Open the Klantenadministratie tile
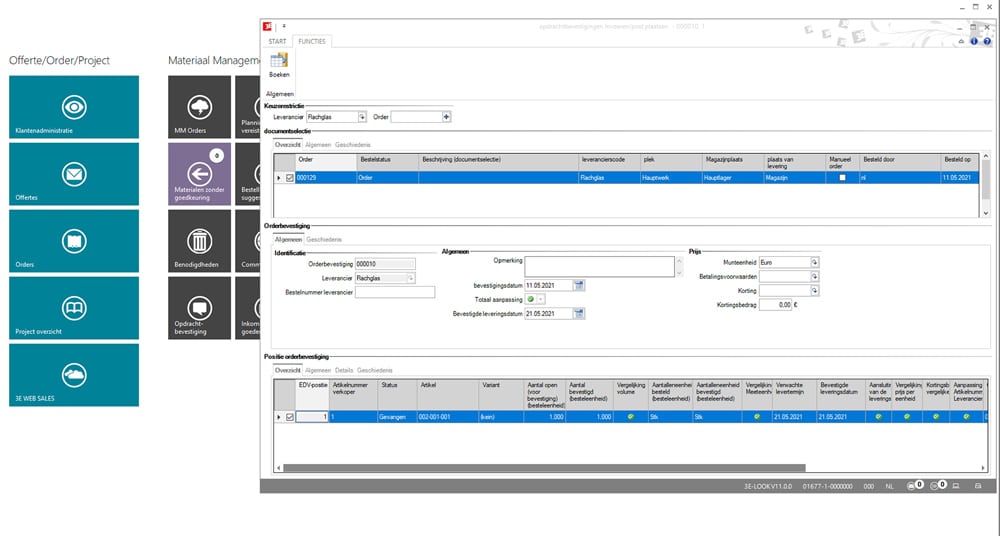 click(74, 106)
